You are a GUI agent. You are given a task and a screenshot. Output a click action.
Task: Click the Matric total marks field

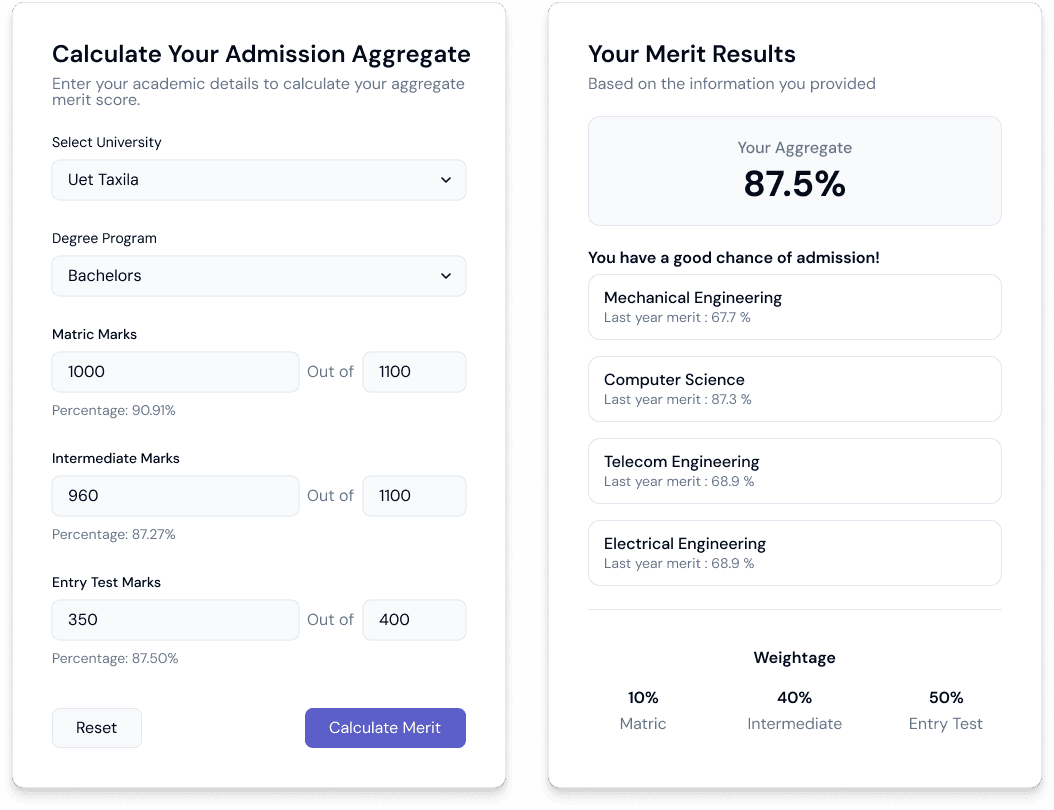point(414,372)
